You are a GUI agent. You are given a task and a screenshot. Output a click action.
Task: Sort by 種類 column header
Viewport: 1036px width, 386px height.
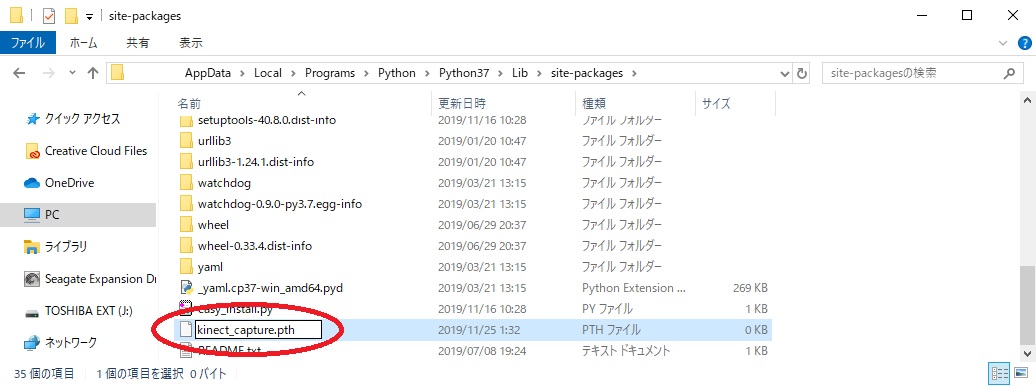594,104
